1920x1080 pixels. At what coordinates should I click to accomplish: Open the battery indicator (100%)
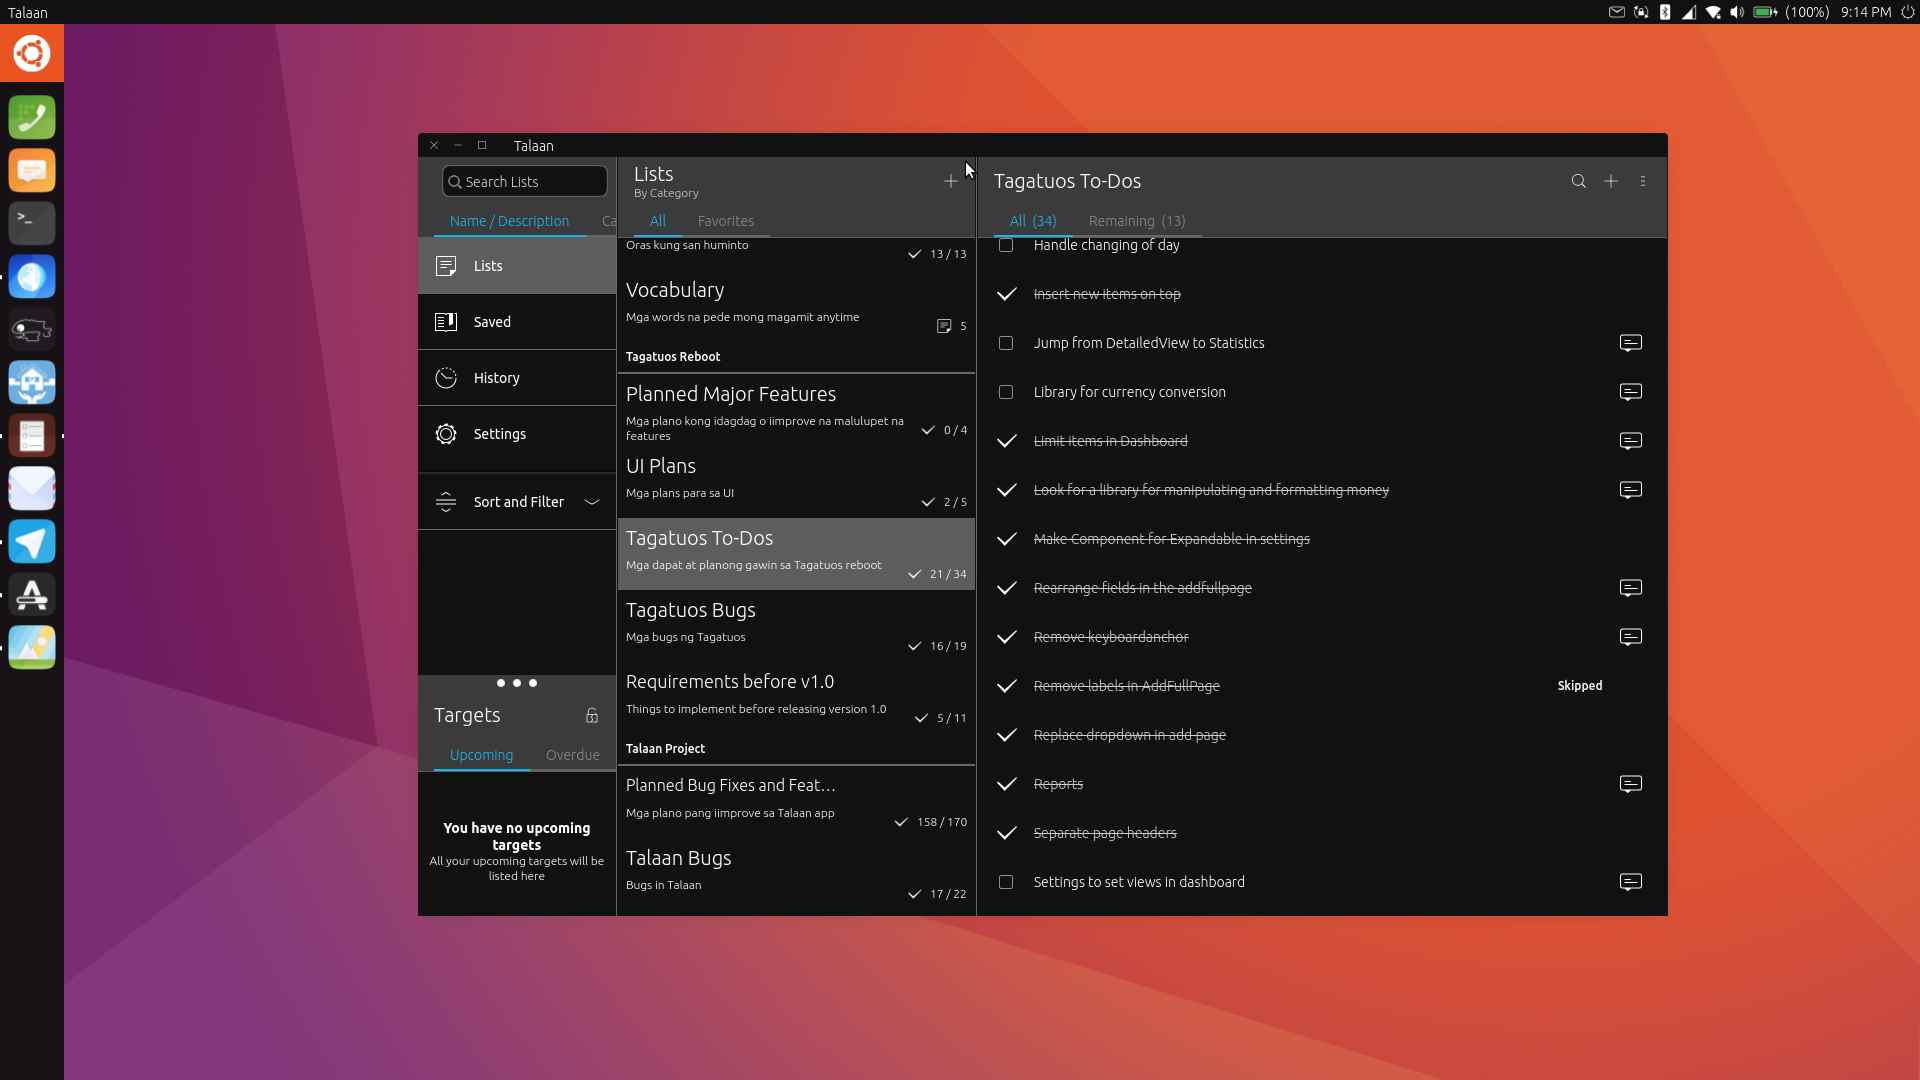pyautogui.click(x=1792, y=12)
